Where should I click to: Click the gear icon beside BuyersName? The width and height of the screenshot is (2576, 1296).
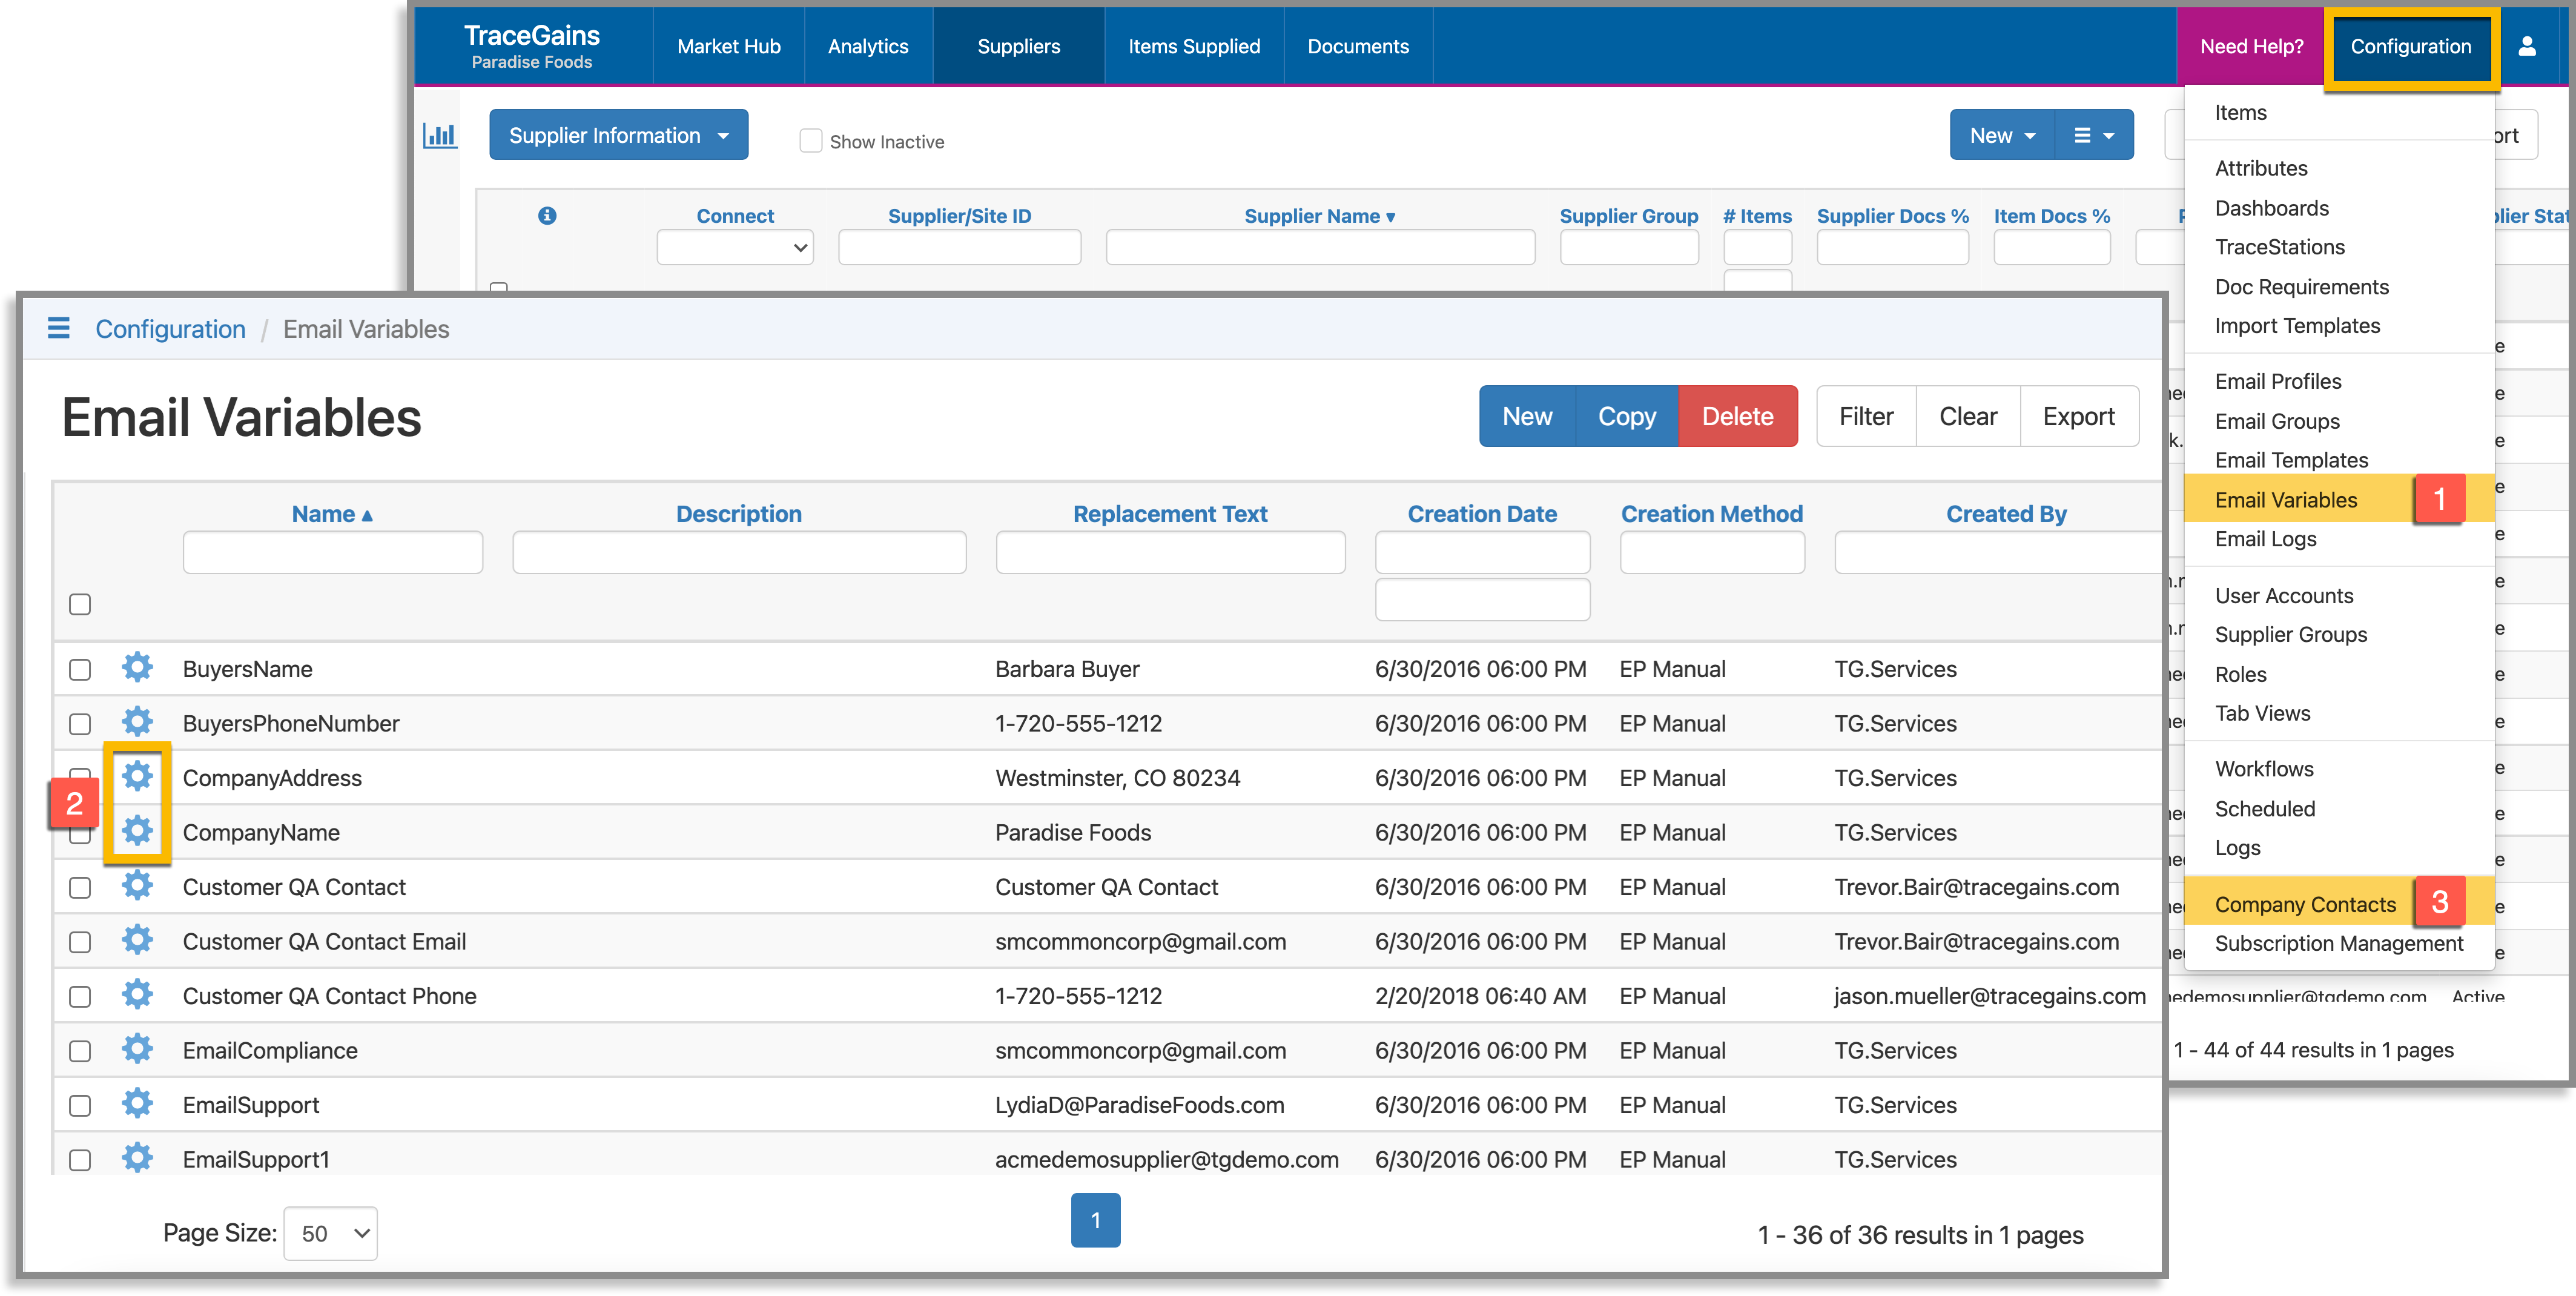pos(137,667)
